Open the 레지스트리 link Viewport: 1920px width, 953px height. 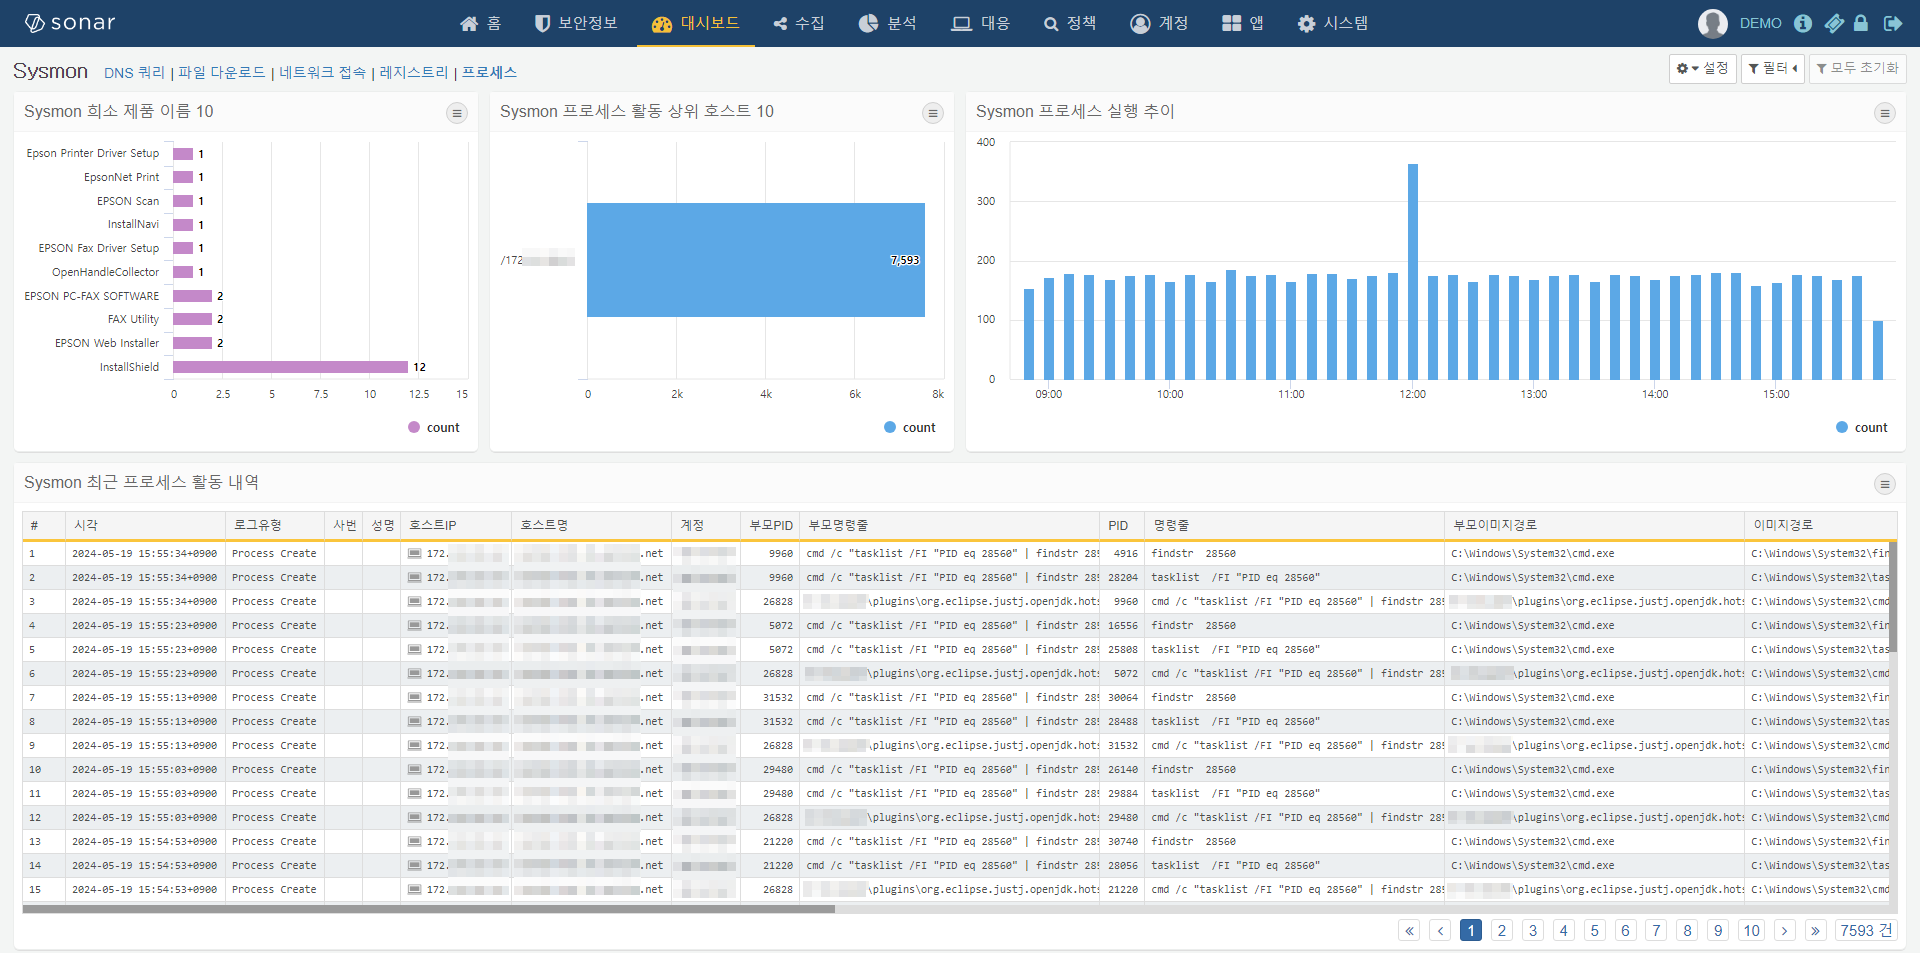point(414,72)
